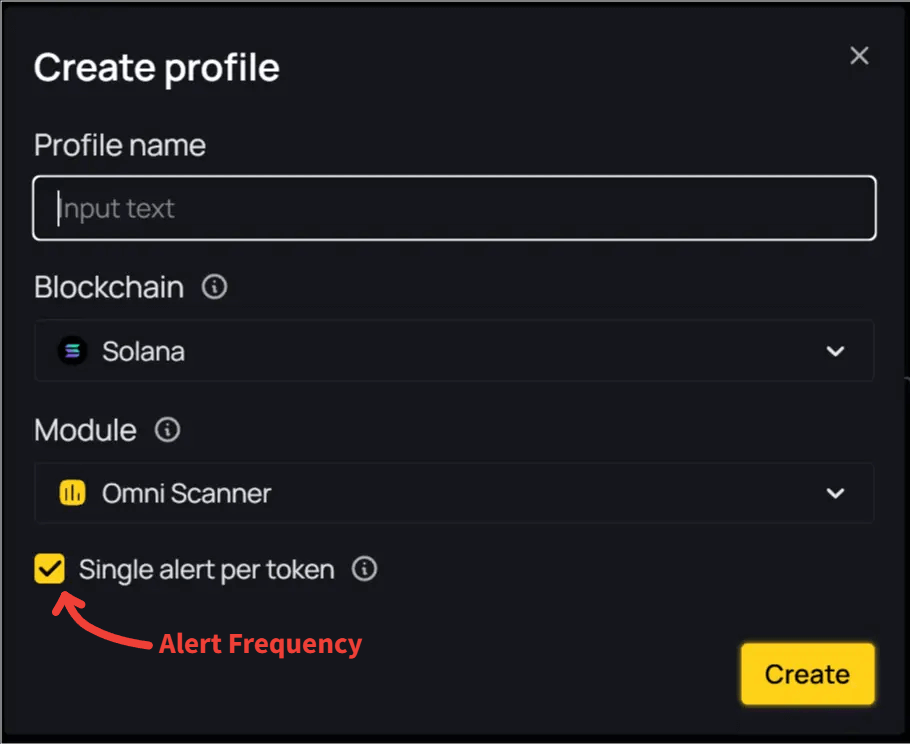Click the Create profile title
This screenshot has width=910, height=744.
click(x=156, y=67)
